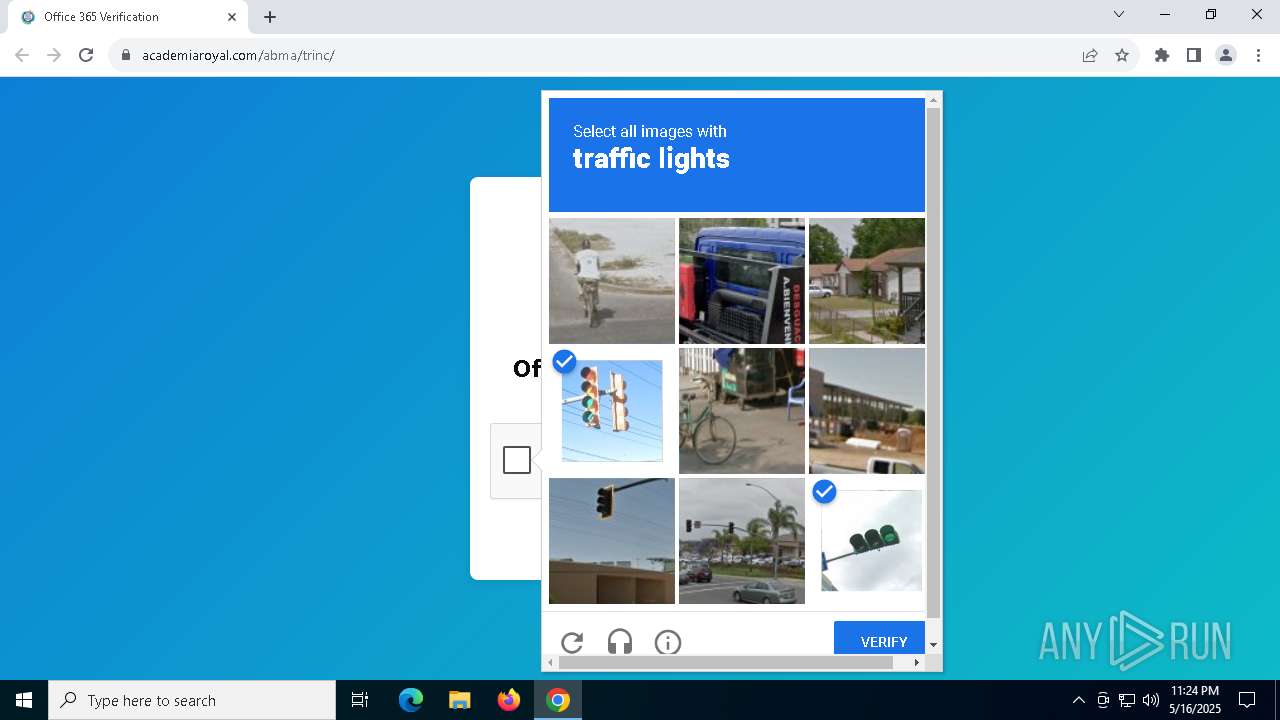The height and width of the screenshot is (720, 1280).
Task: Select the blue truck image tile
Action: point(742,281)
